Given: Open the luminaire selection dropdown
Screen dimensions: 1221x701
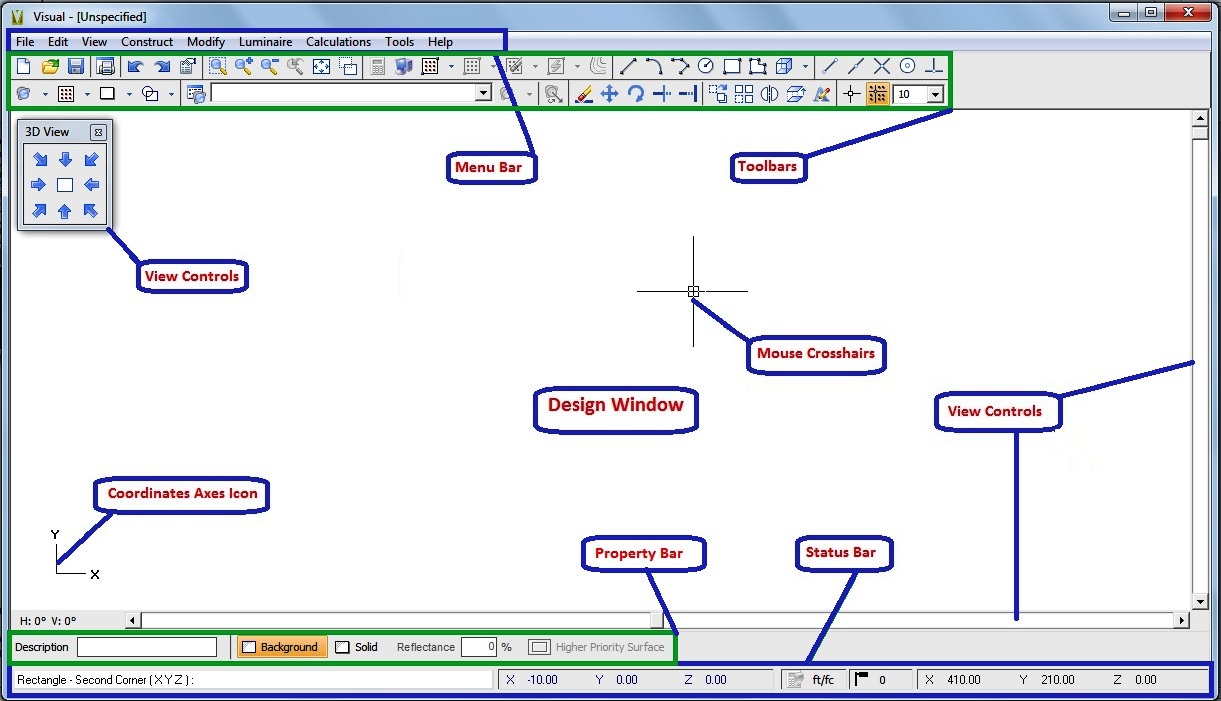Looking at the screenshot, I should click(484, 93).
